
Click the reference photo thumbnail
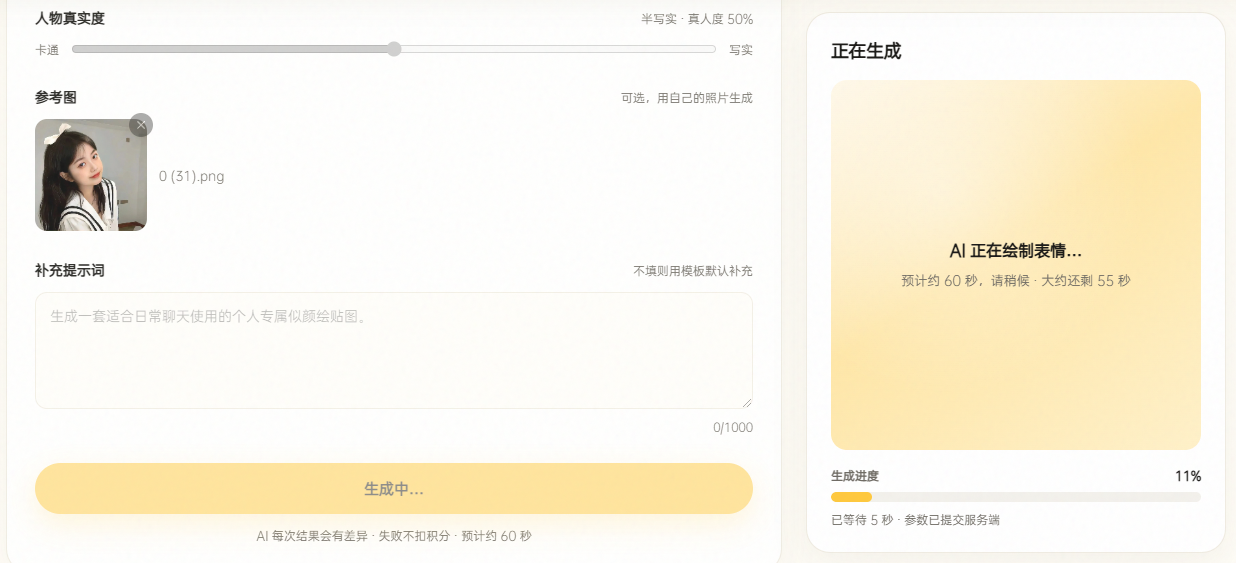click(91, 175)
